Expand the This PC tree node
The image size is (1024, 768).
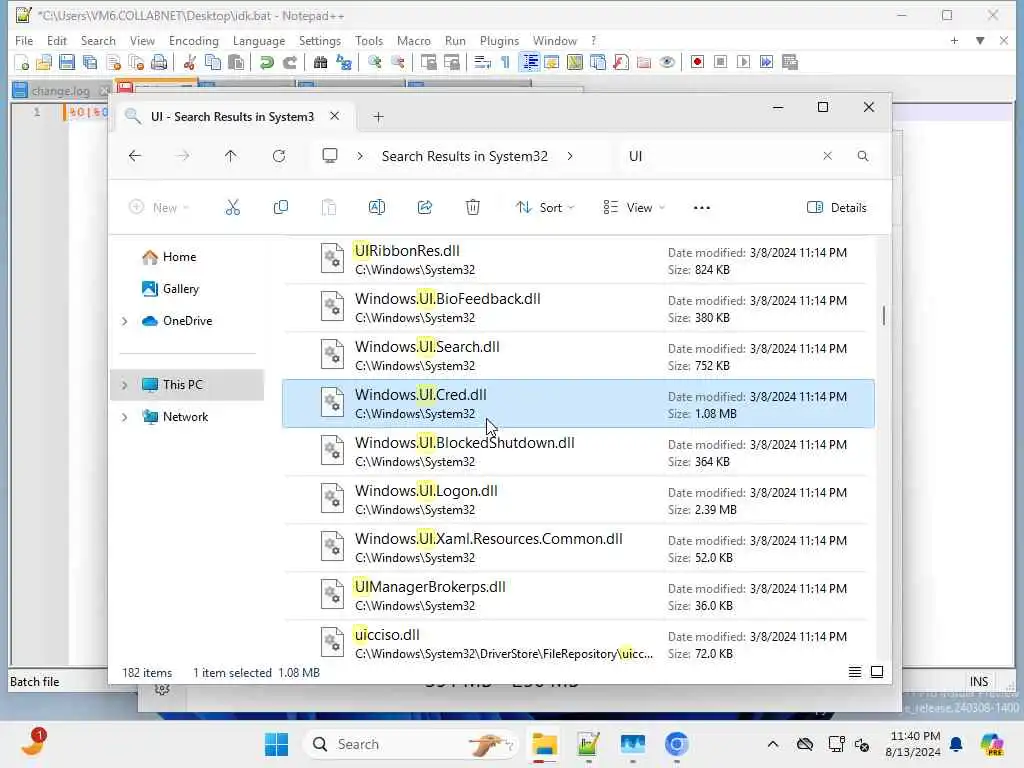pos(124,385)
